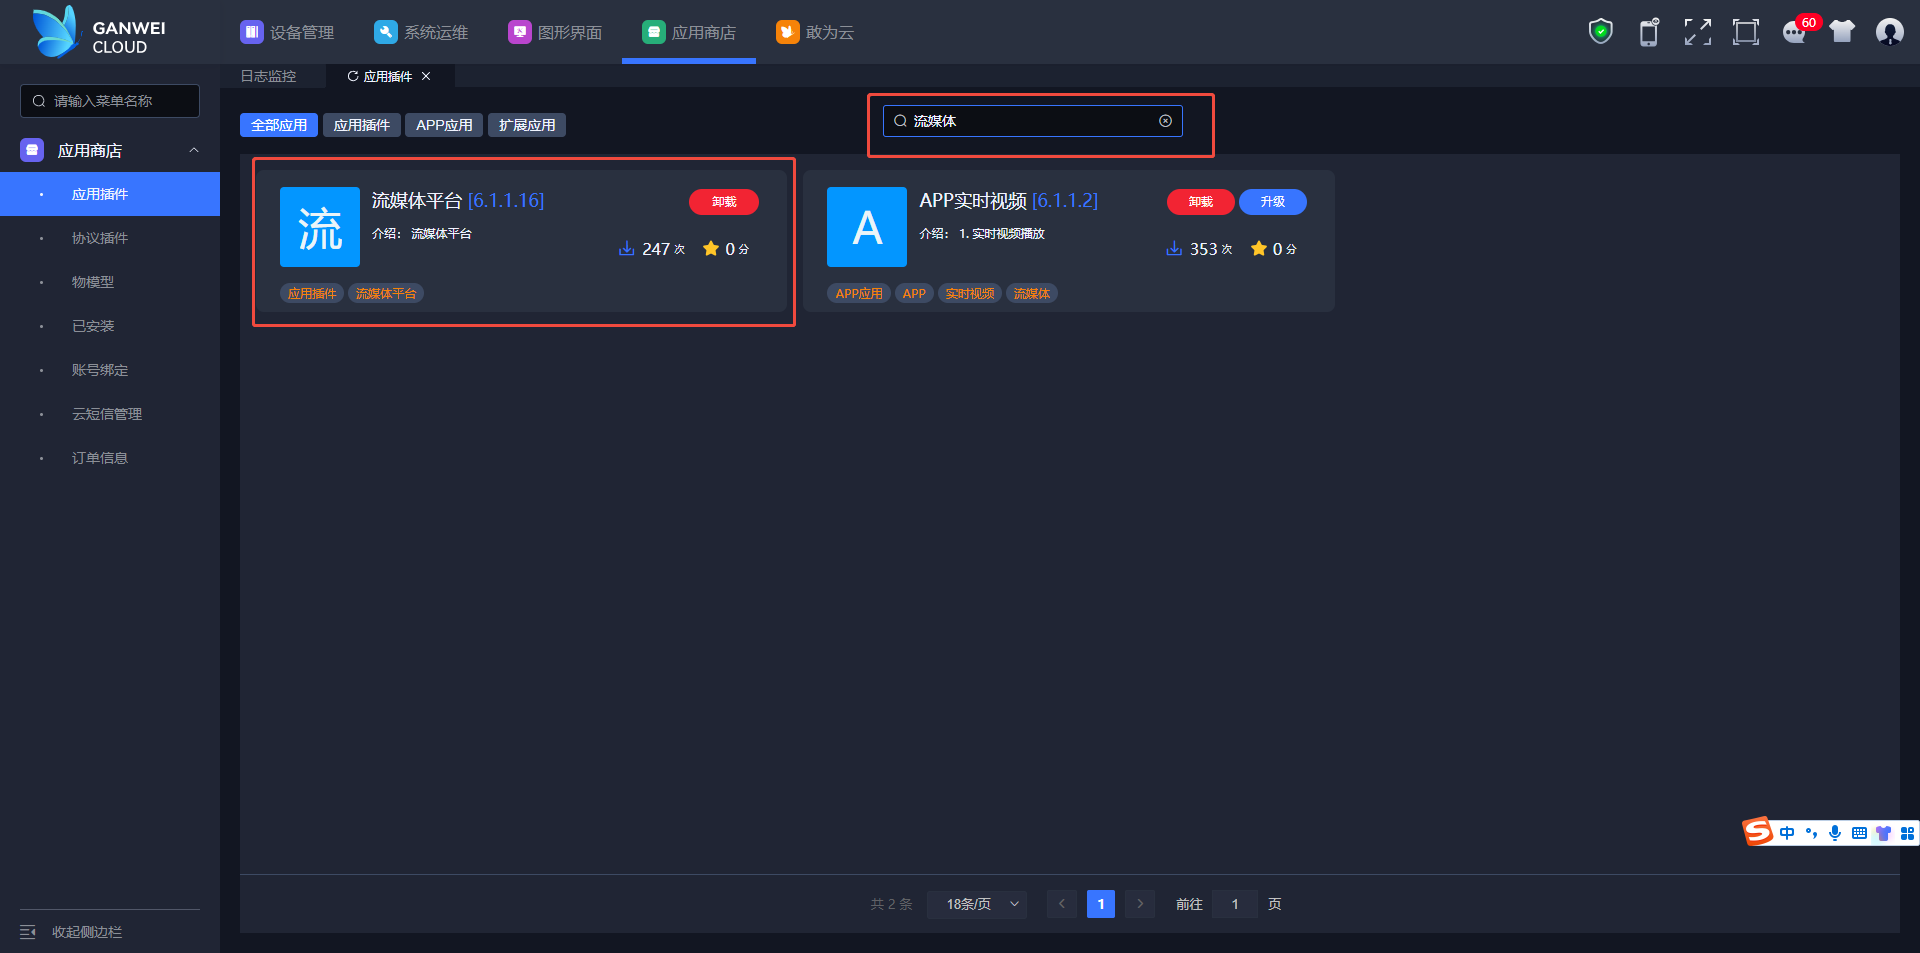Click the screen frame icon in header

pos(1746,32)
